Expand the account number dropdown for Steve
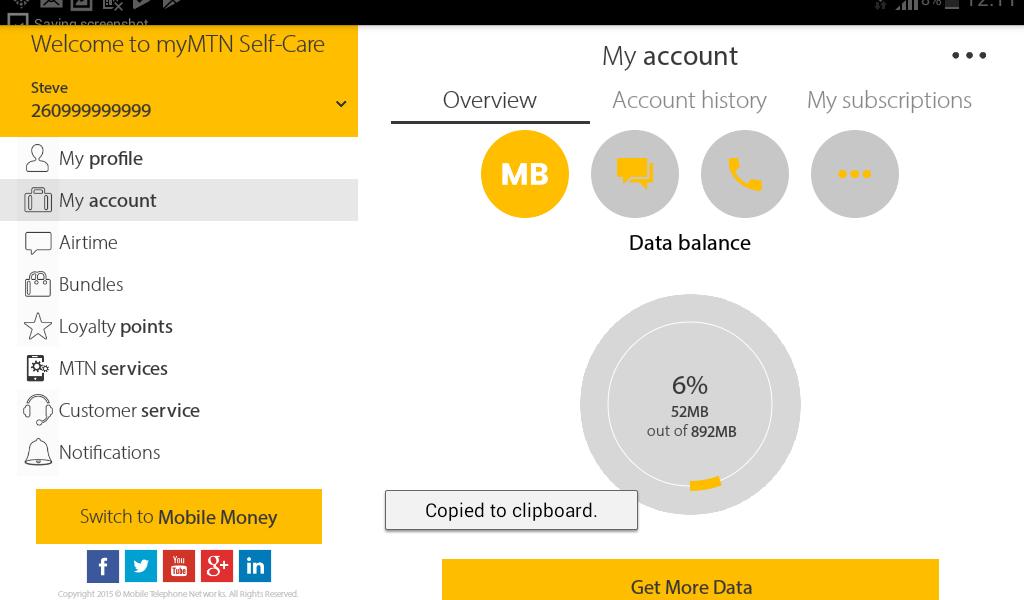This screenshot has width=1024, height=600. point(341,102)
